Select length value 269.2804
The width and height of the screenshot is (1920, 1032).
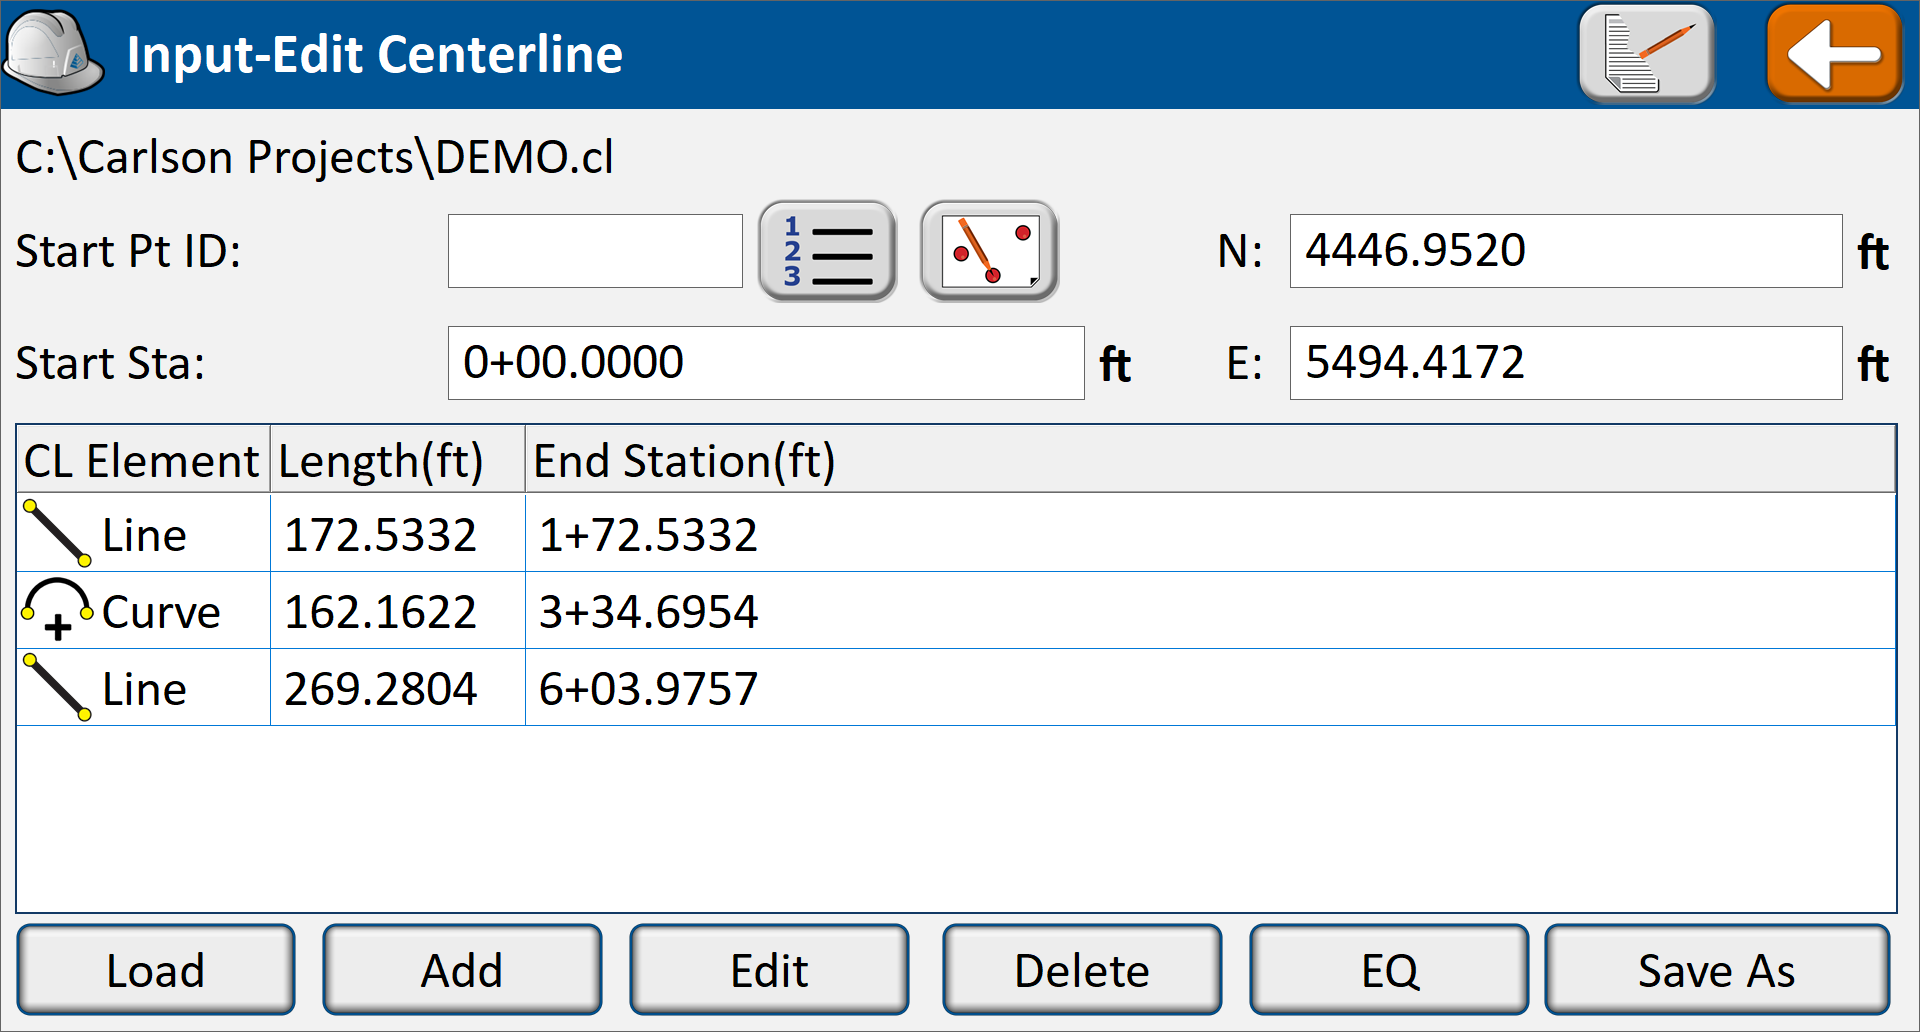(380, 689)
